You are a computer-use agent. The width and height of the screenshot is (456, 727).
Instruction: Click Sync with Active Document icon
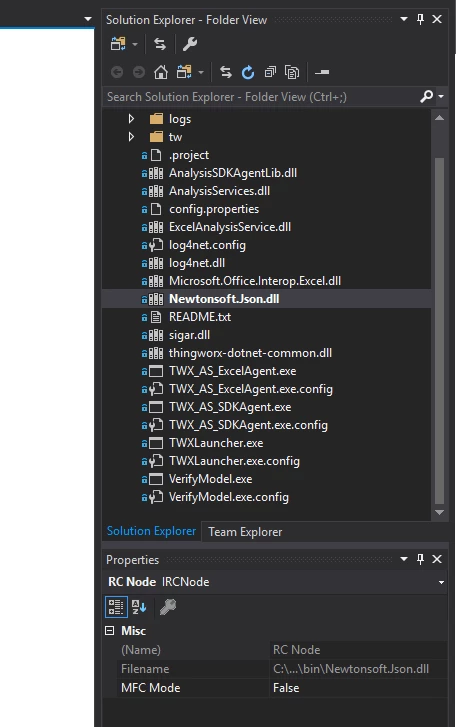(x=226, y=72)
